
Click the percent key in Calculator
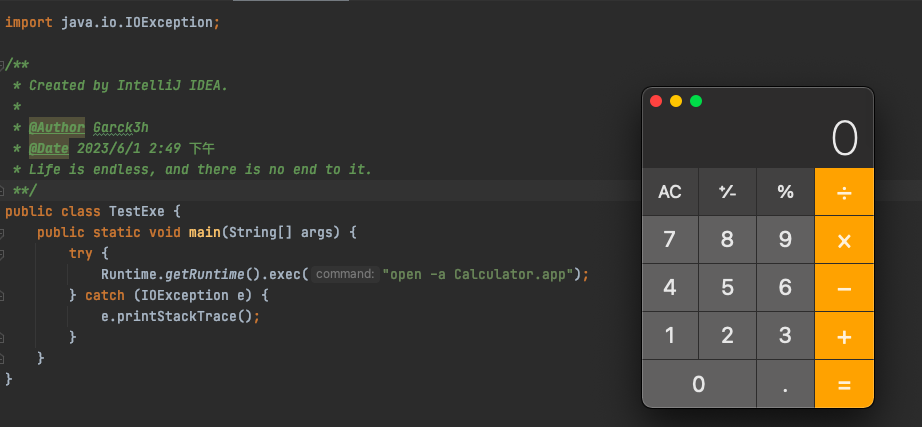(x=786, y=192)
